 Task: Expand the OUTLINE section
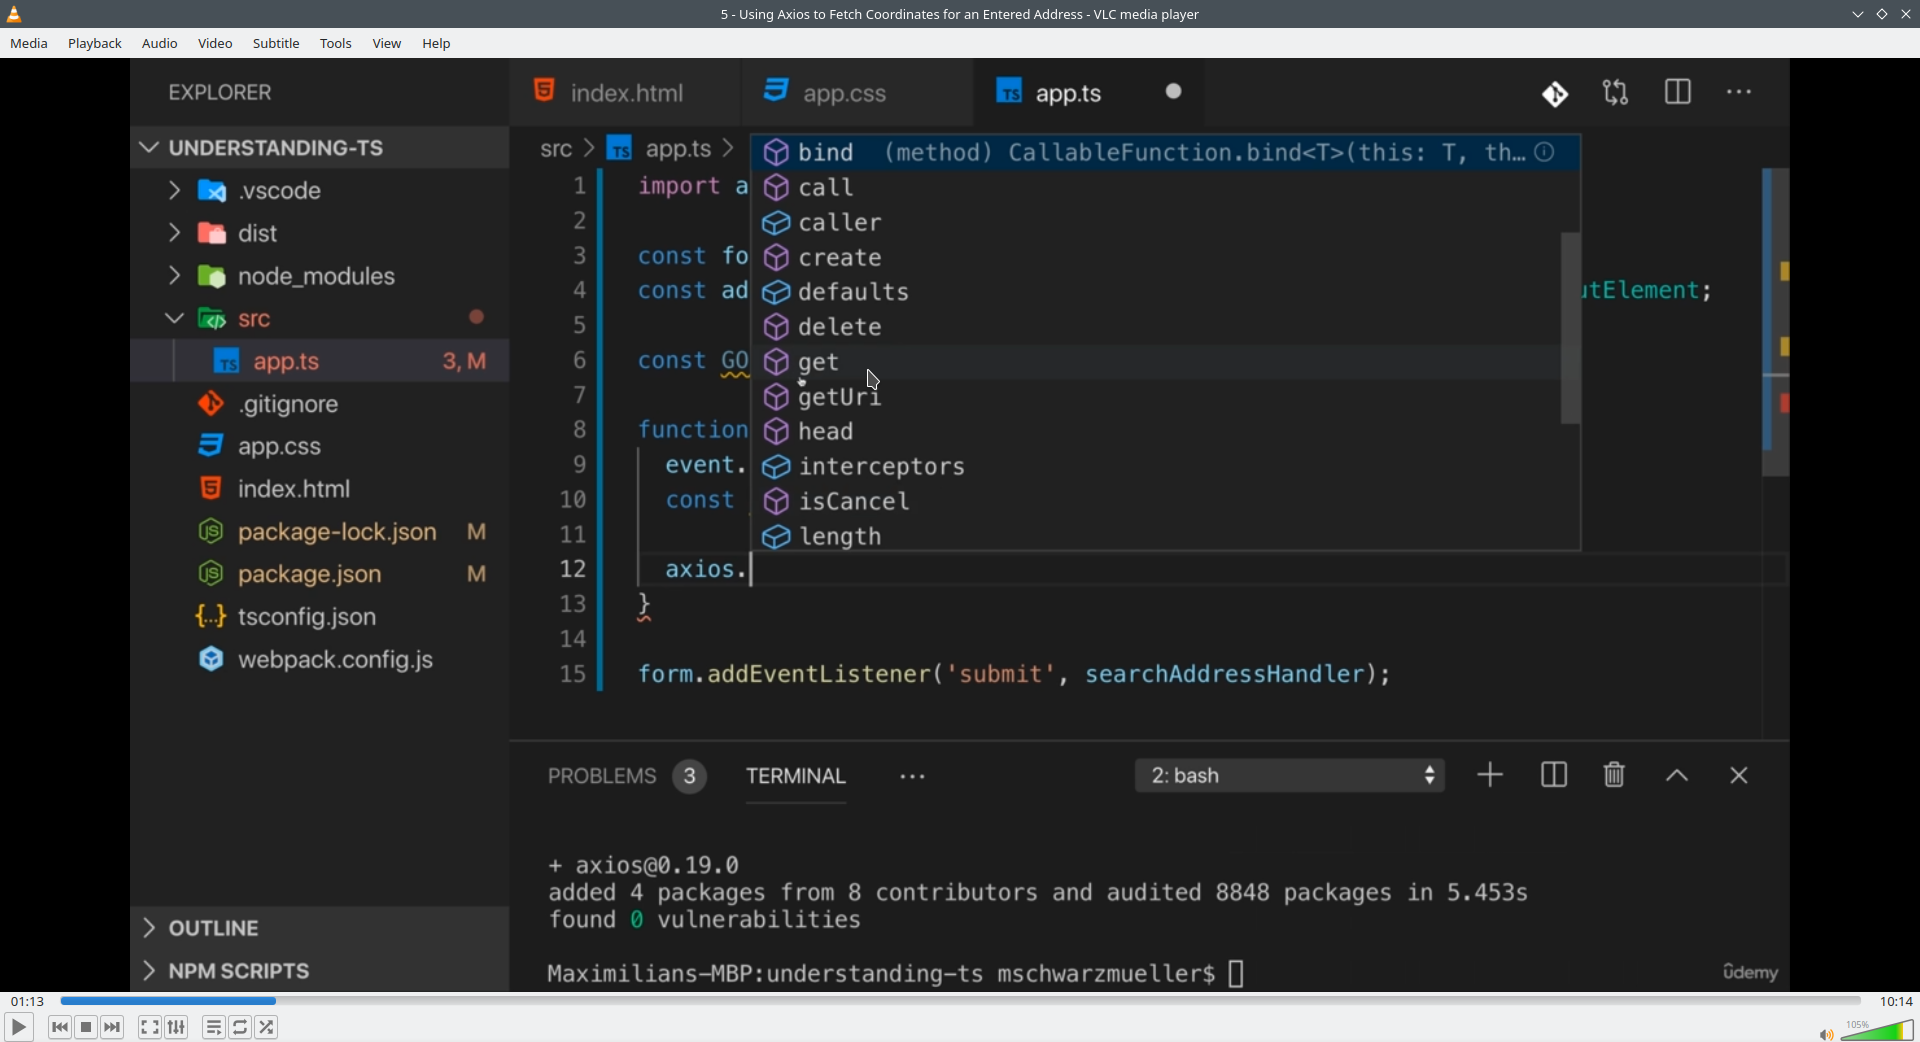click(150, 928)
